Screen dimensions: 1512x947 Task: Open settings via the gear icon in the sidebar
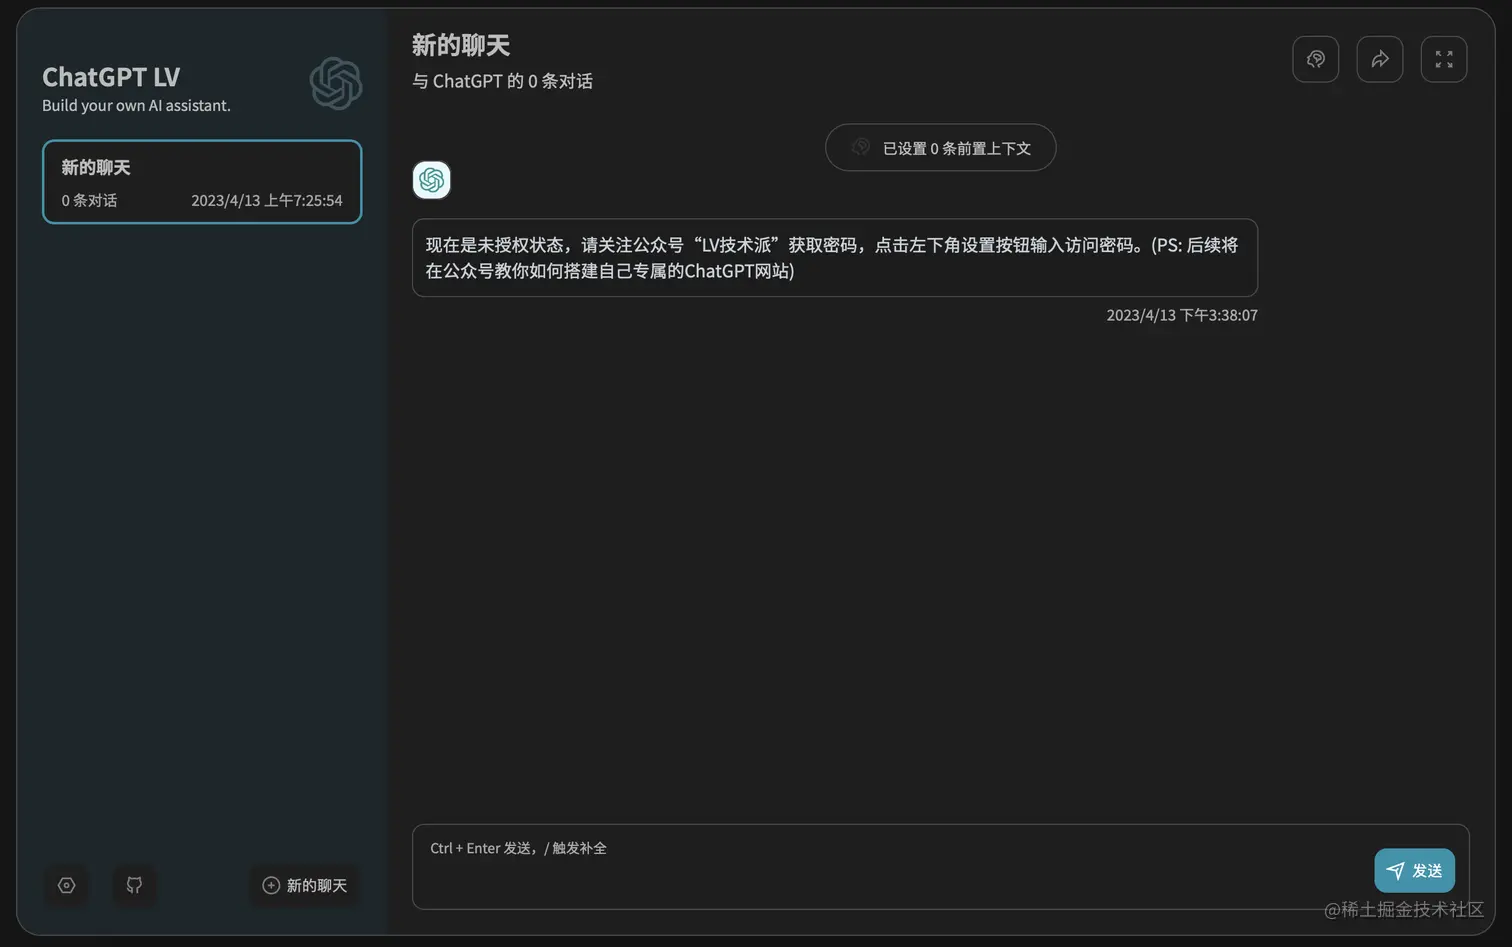pos(67,885)
